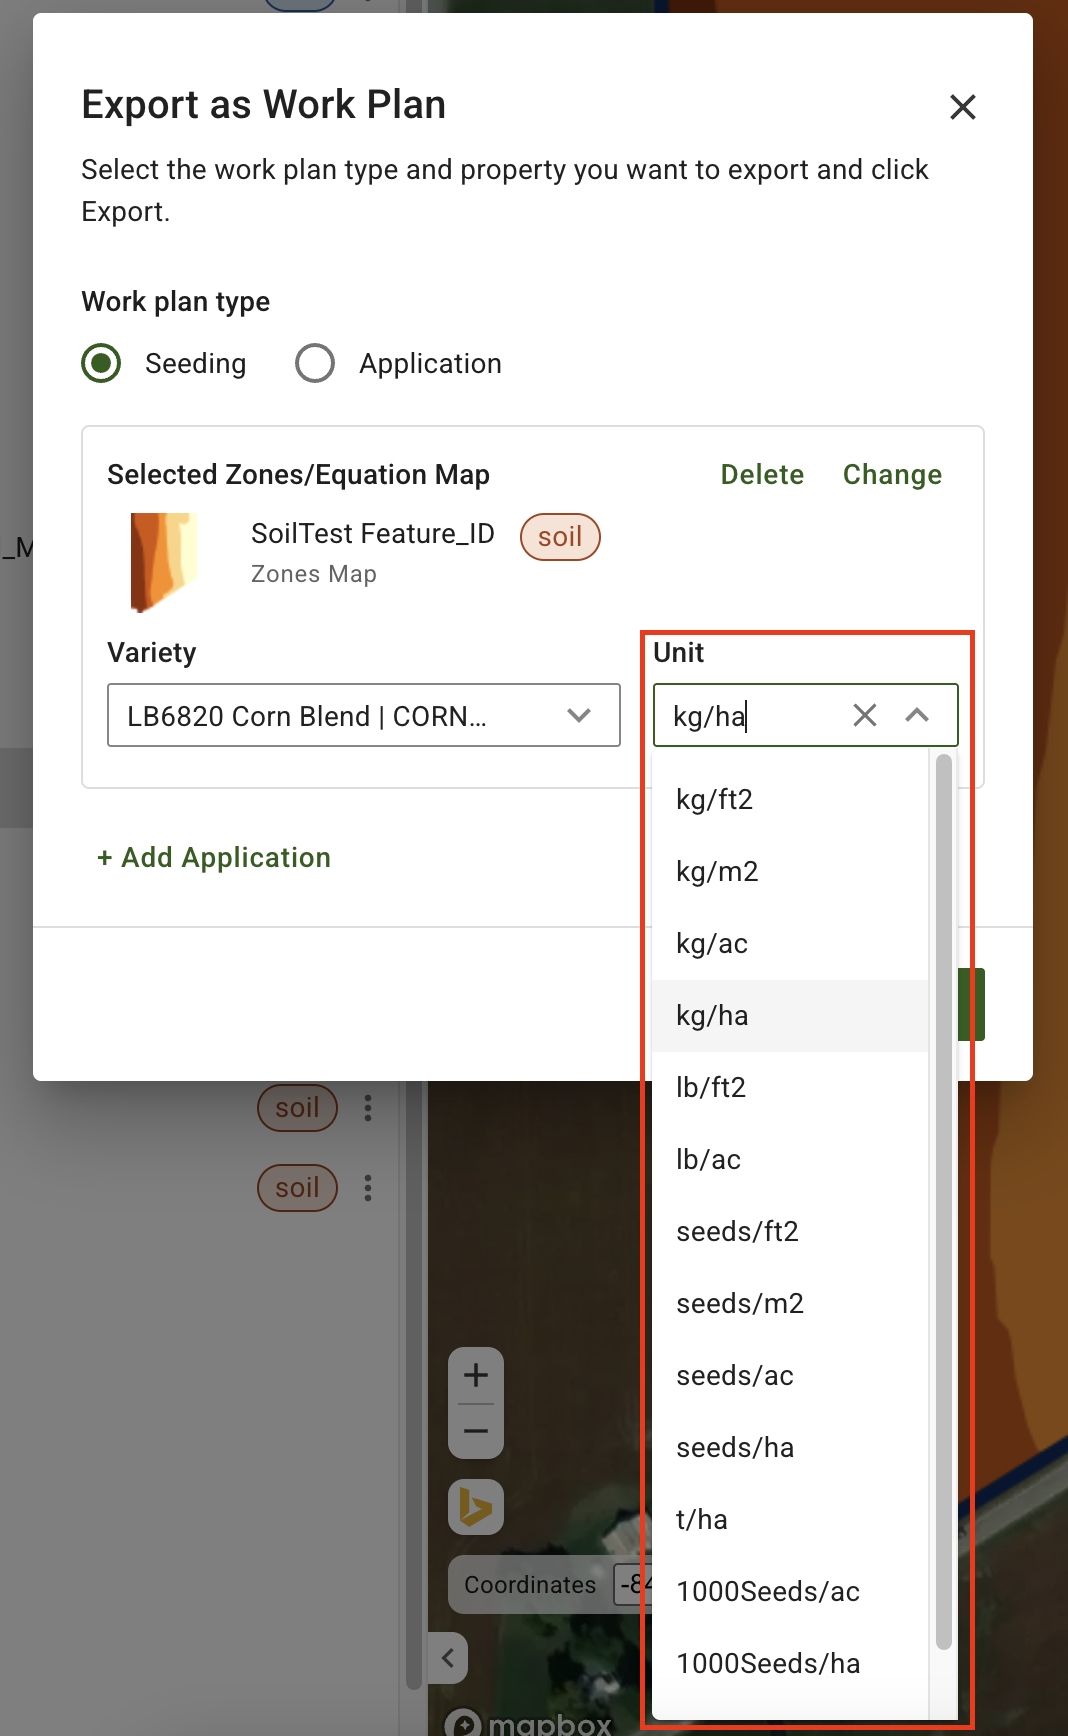Choose seeds/ha from the unit list
Viewport: 1068px width, 1736px height.
coord(735,1448)
